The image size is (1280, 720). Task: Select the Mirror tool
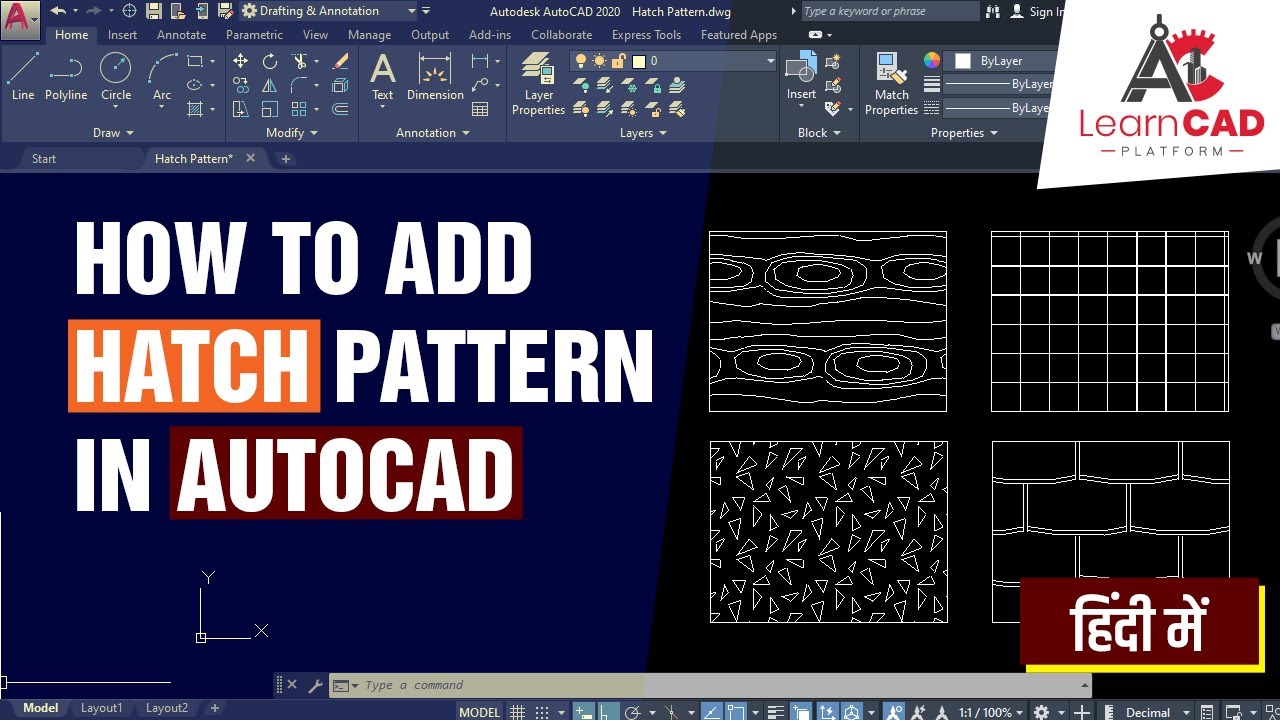pos(270,85)
